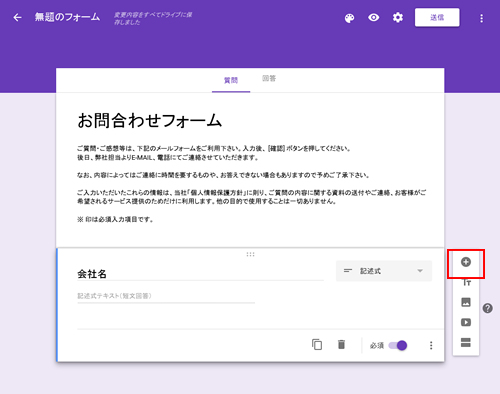Open form settings gear icon
Image resolution: width=500 pixels, height=394 pixels.
point(398,17)
